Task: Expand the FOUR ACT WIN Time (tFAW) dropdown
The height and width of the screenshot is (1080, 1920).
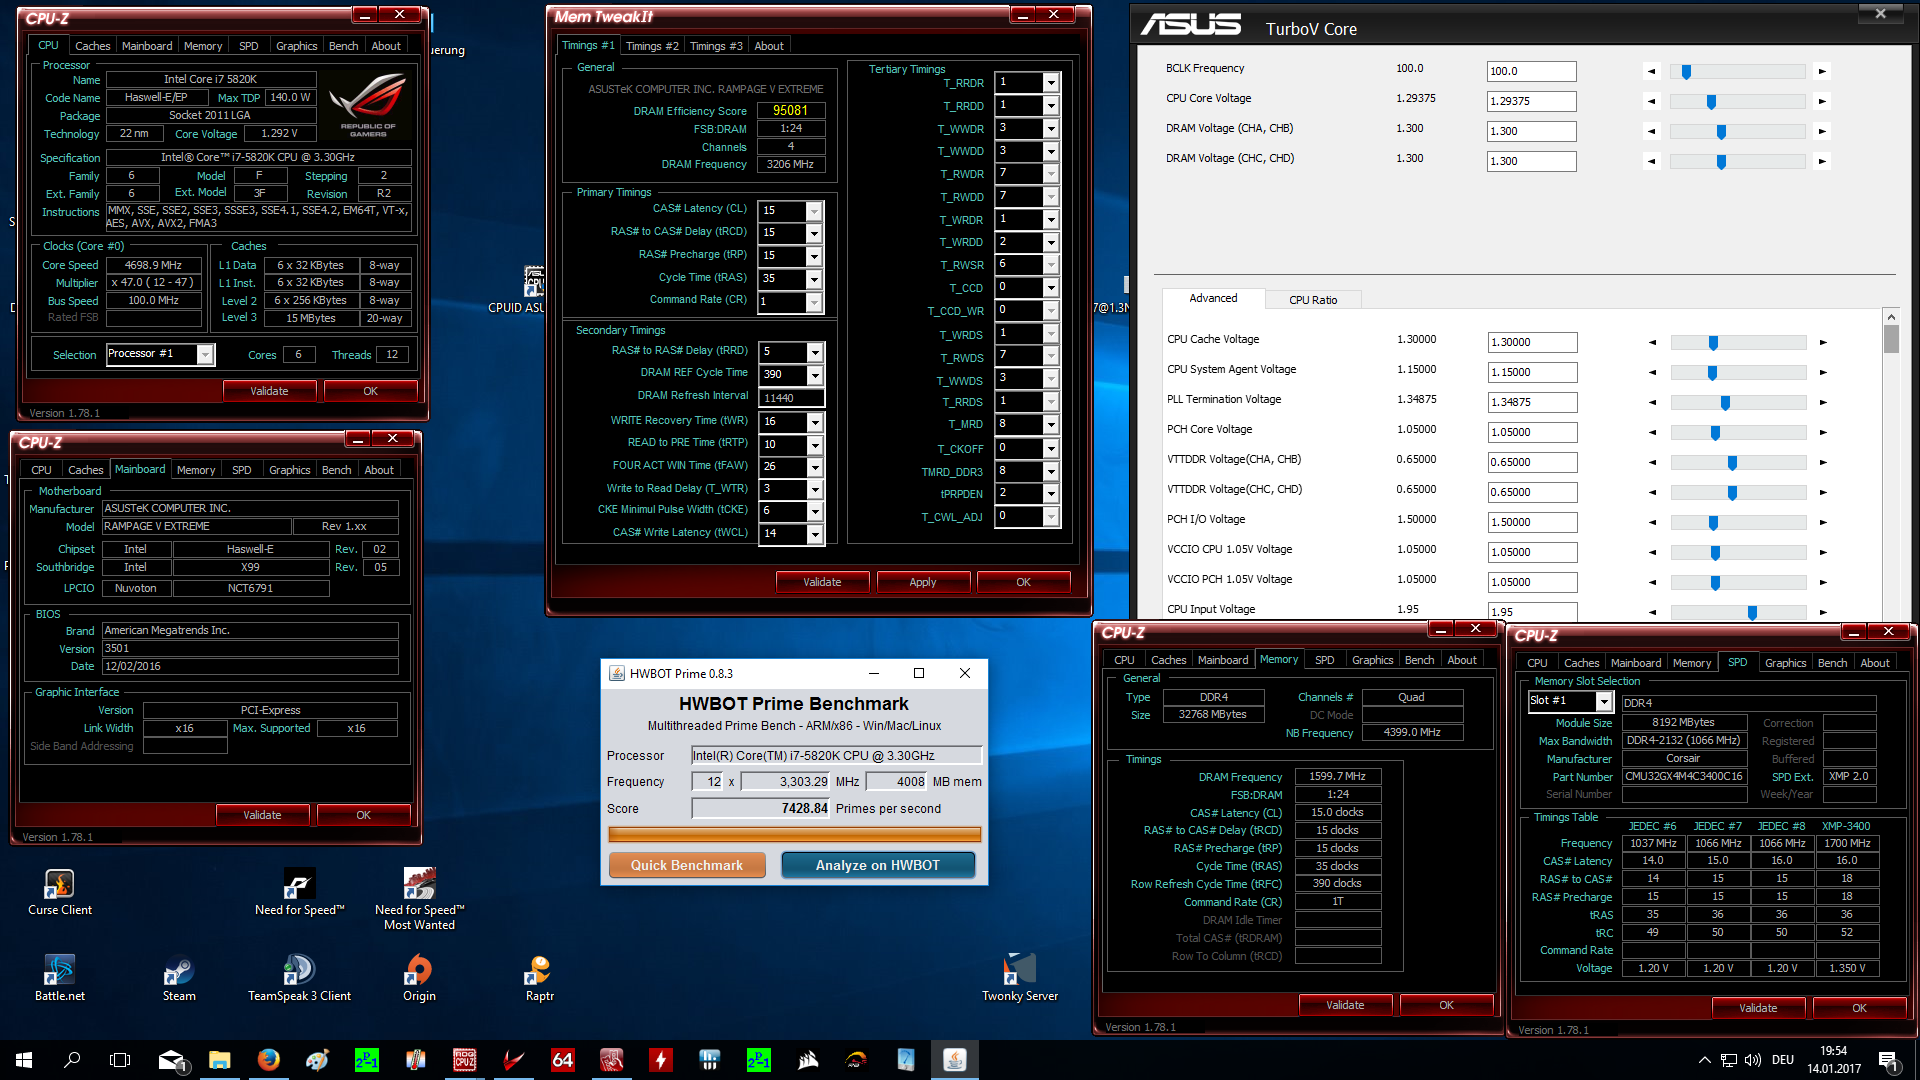Action: point(815,467)
